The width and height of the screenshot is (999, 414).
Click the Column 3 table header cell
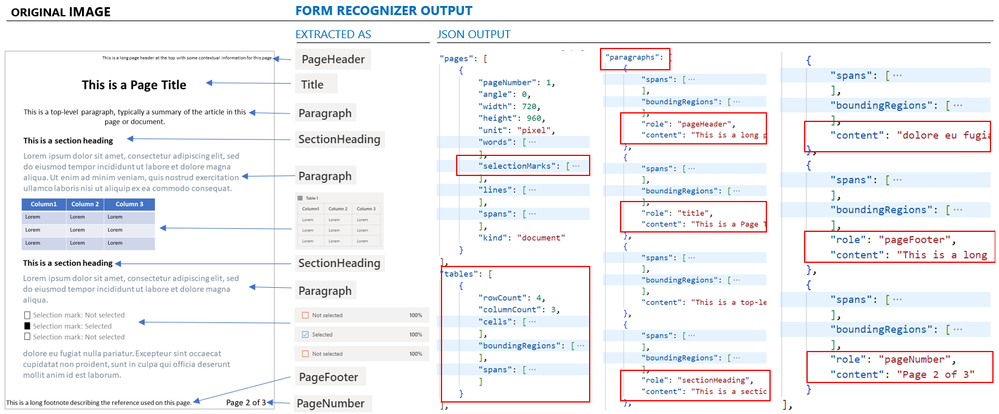pyautogui.click(x=129, y=204)
